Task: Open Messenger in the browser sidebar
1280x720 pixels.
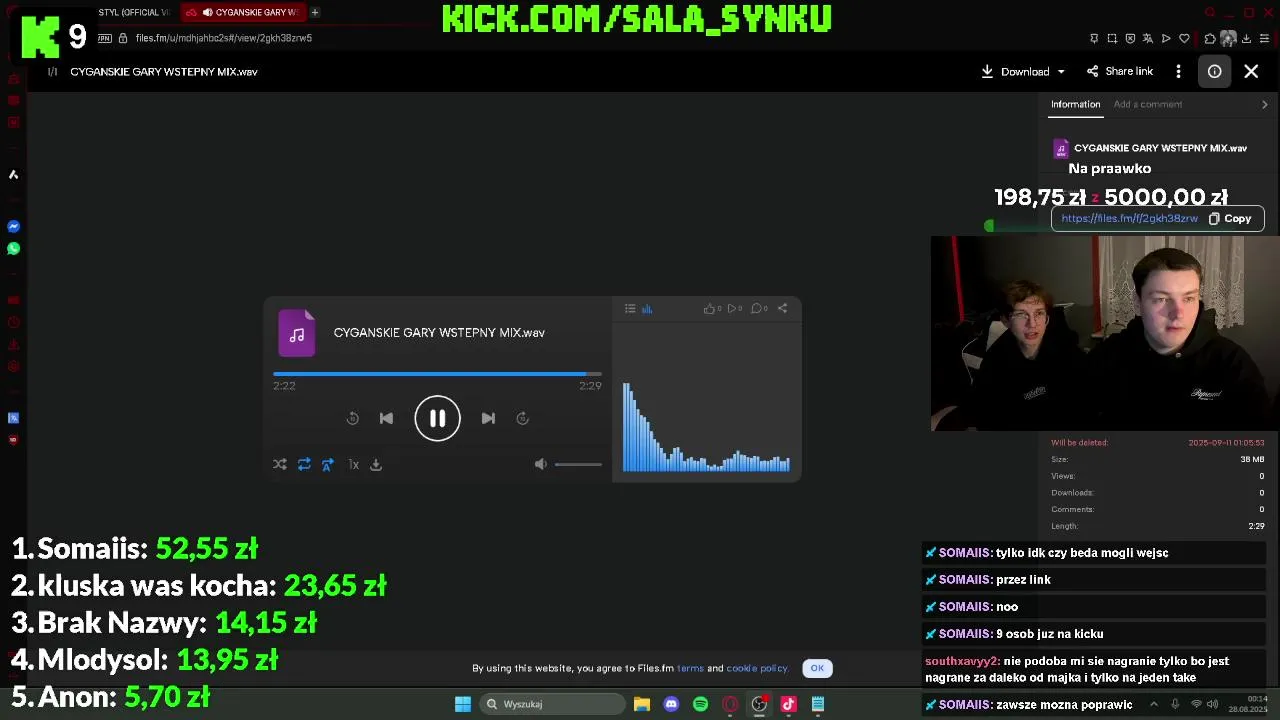Action: click(13, 226)
